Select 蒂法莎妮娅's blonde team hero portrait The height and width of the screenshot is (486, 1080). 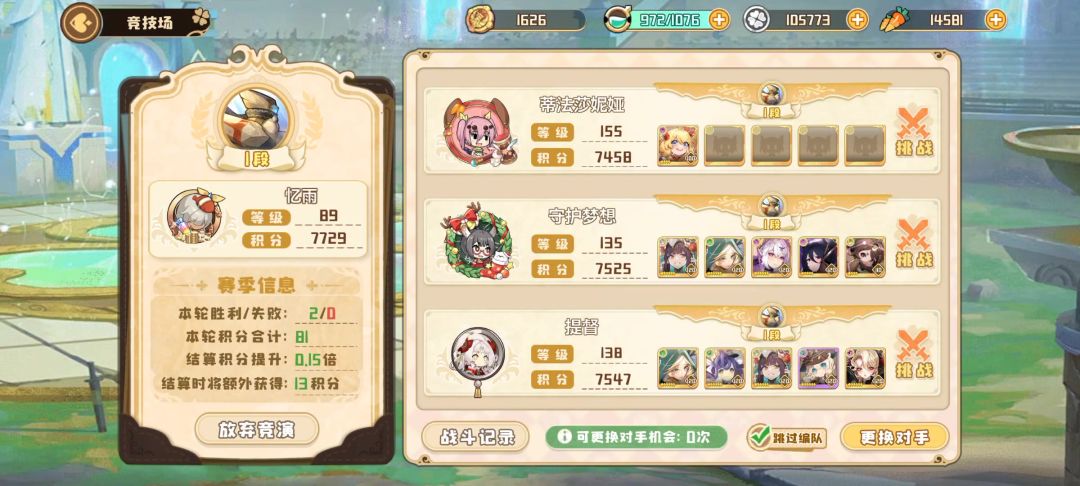pyautogui.click(x=678, y=145)
